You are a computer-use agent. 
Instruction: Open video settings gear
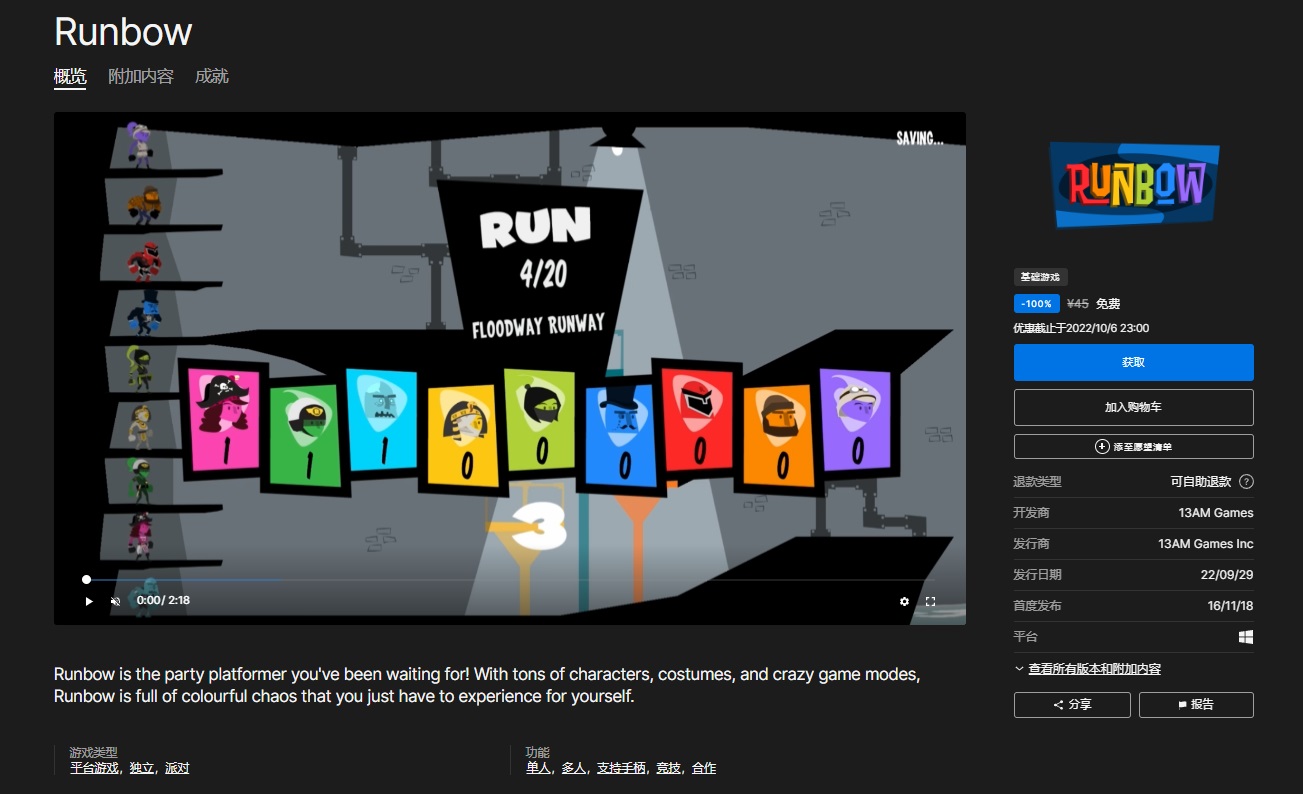click(x=904, y=601)
